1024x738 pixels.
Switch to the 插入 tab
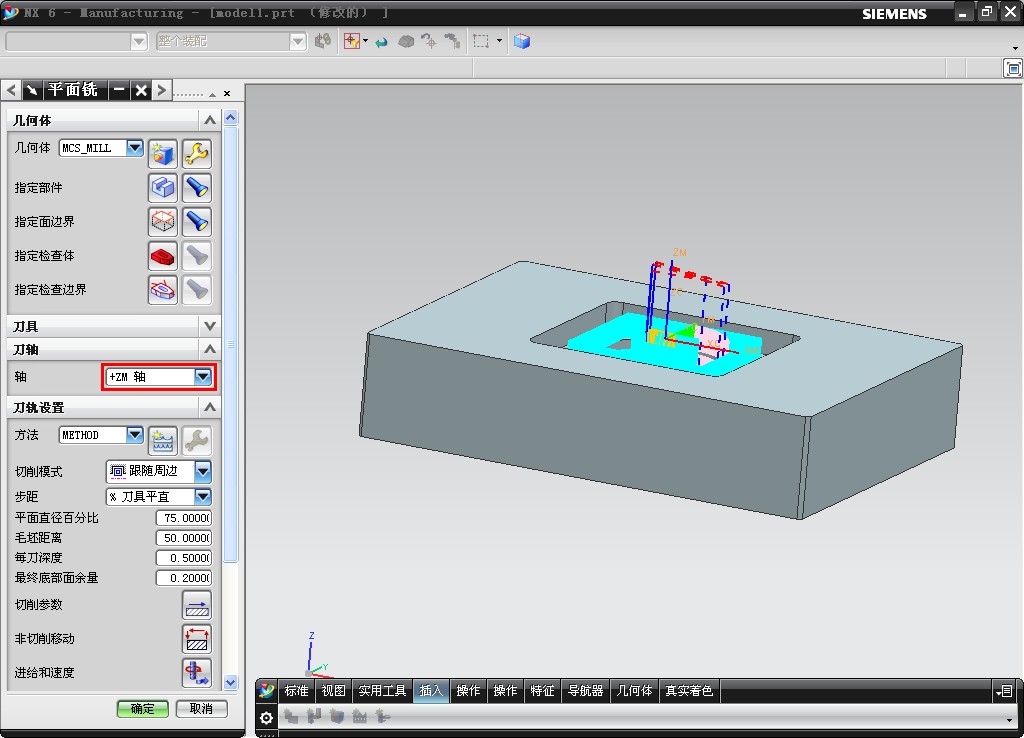point(431,691)
